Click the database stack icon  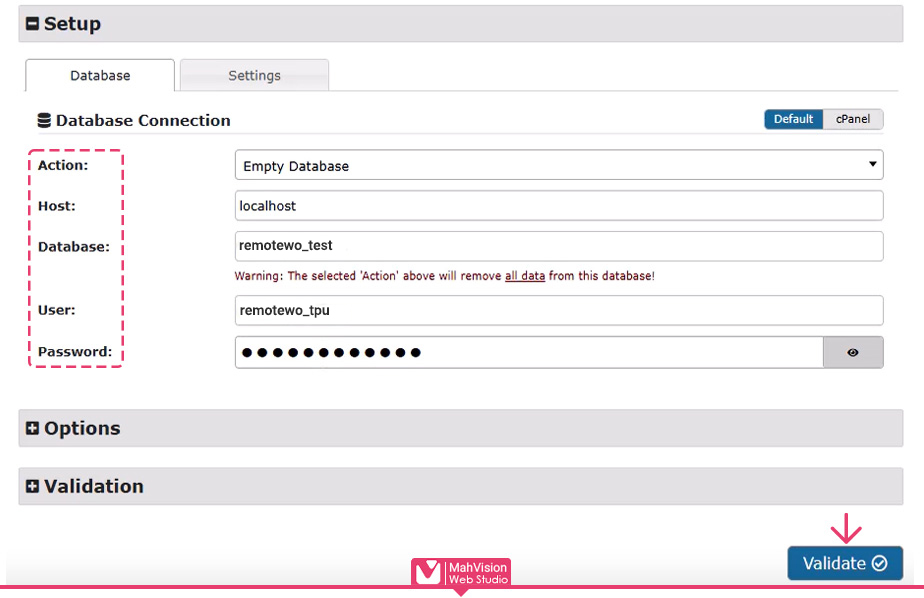tap(44, 121)
